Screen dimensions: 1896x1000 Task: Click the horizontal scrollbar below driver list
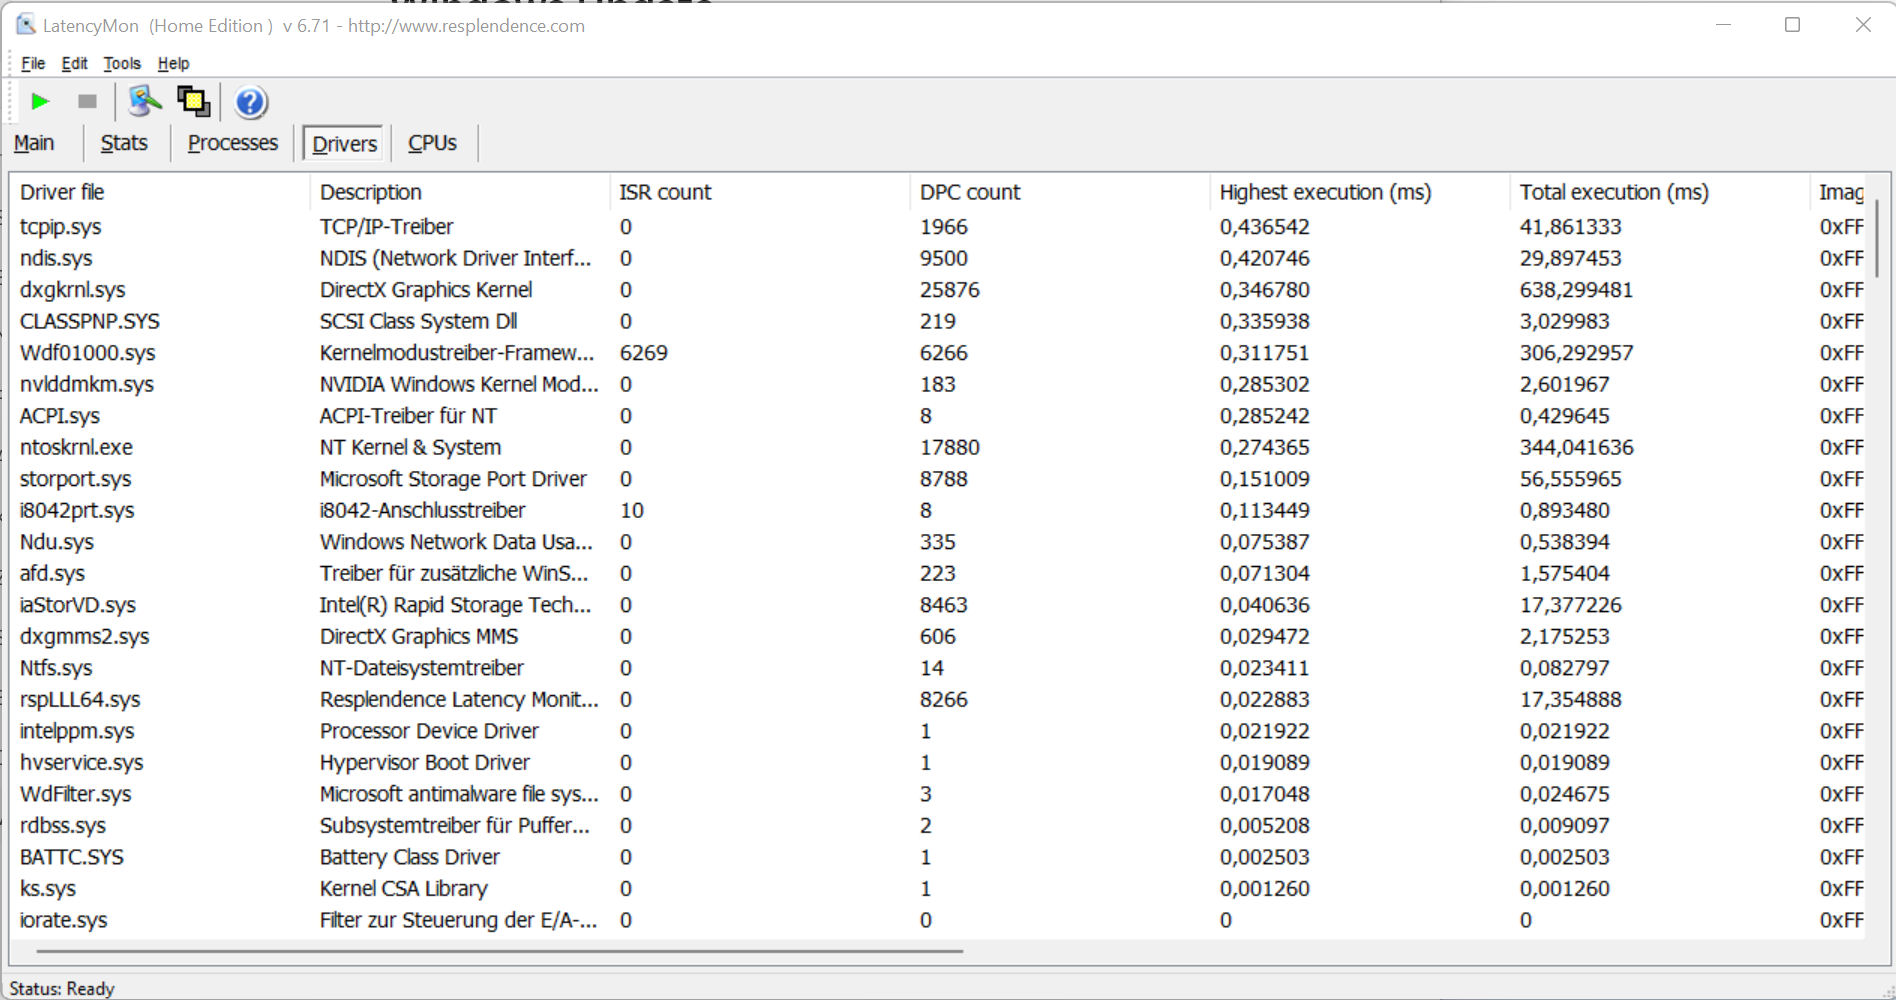[500, 951]
